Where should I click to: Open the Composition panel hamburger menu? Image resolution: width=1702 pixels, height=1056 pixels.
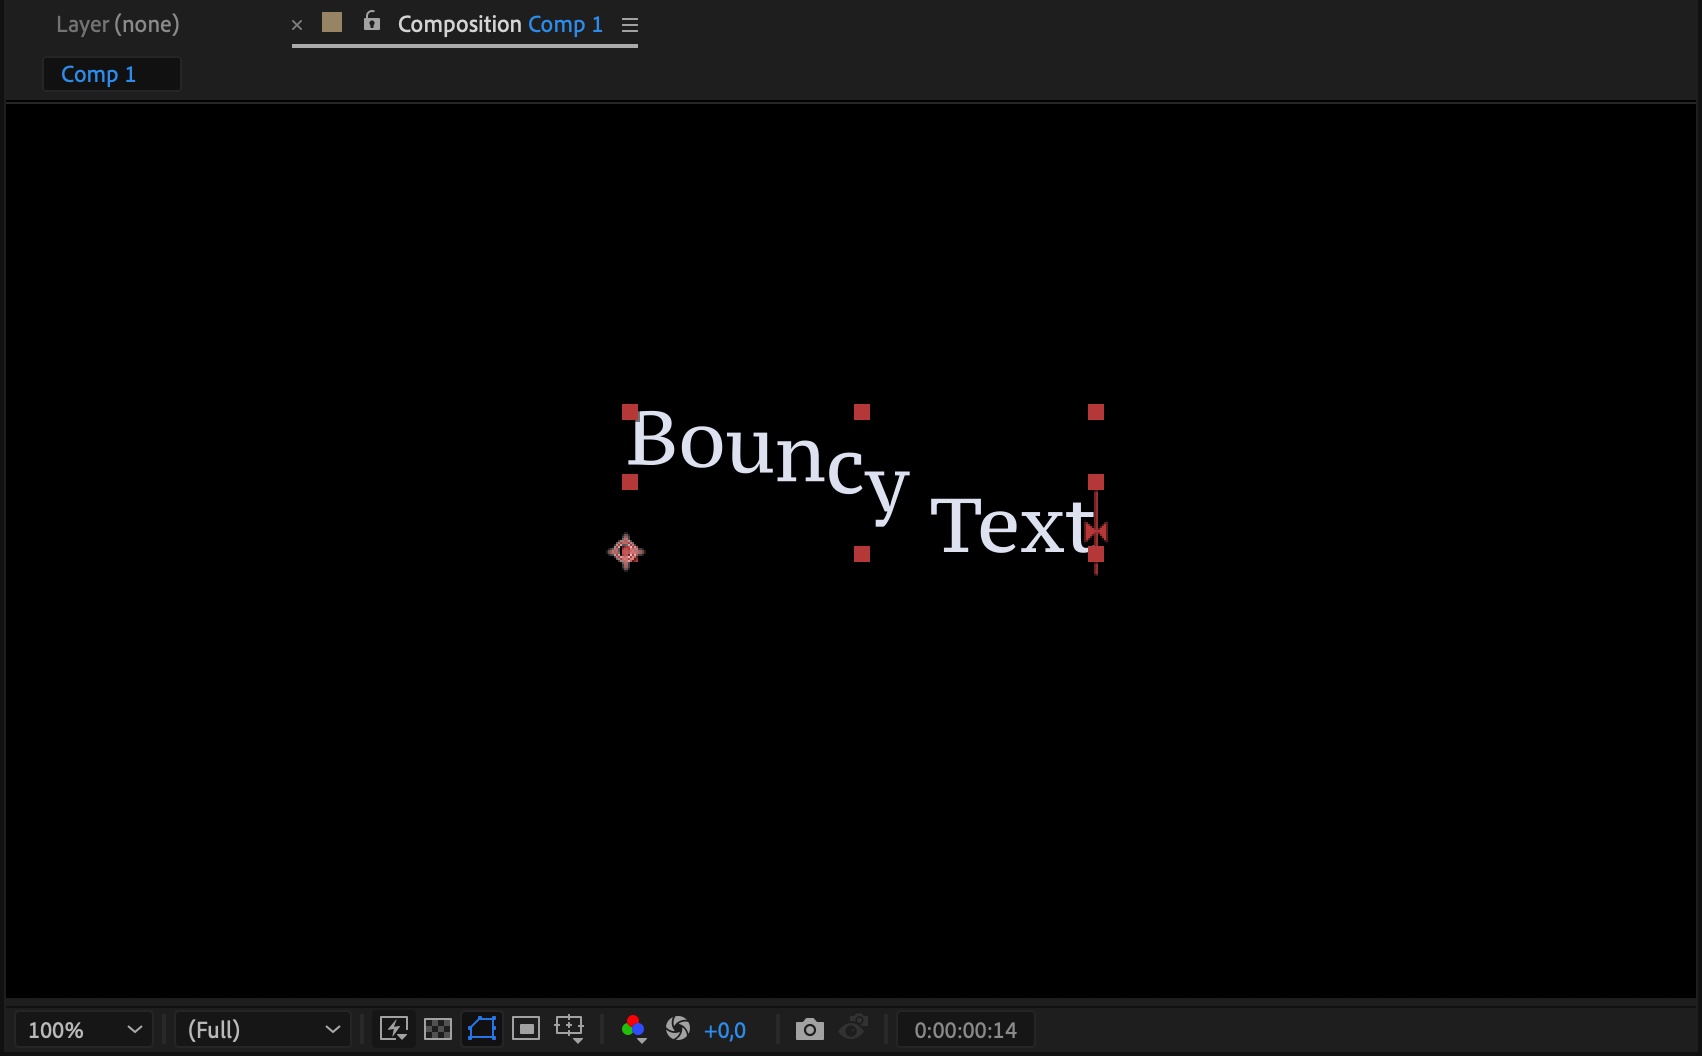[x=630, y=25]
